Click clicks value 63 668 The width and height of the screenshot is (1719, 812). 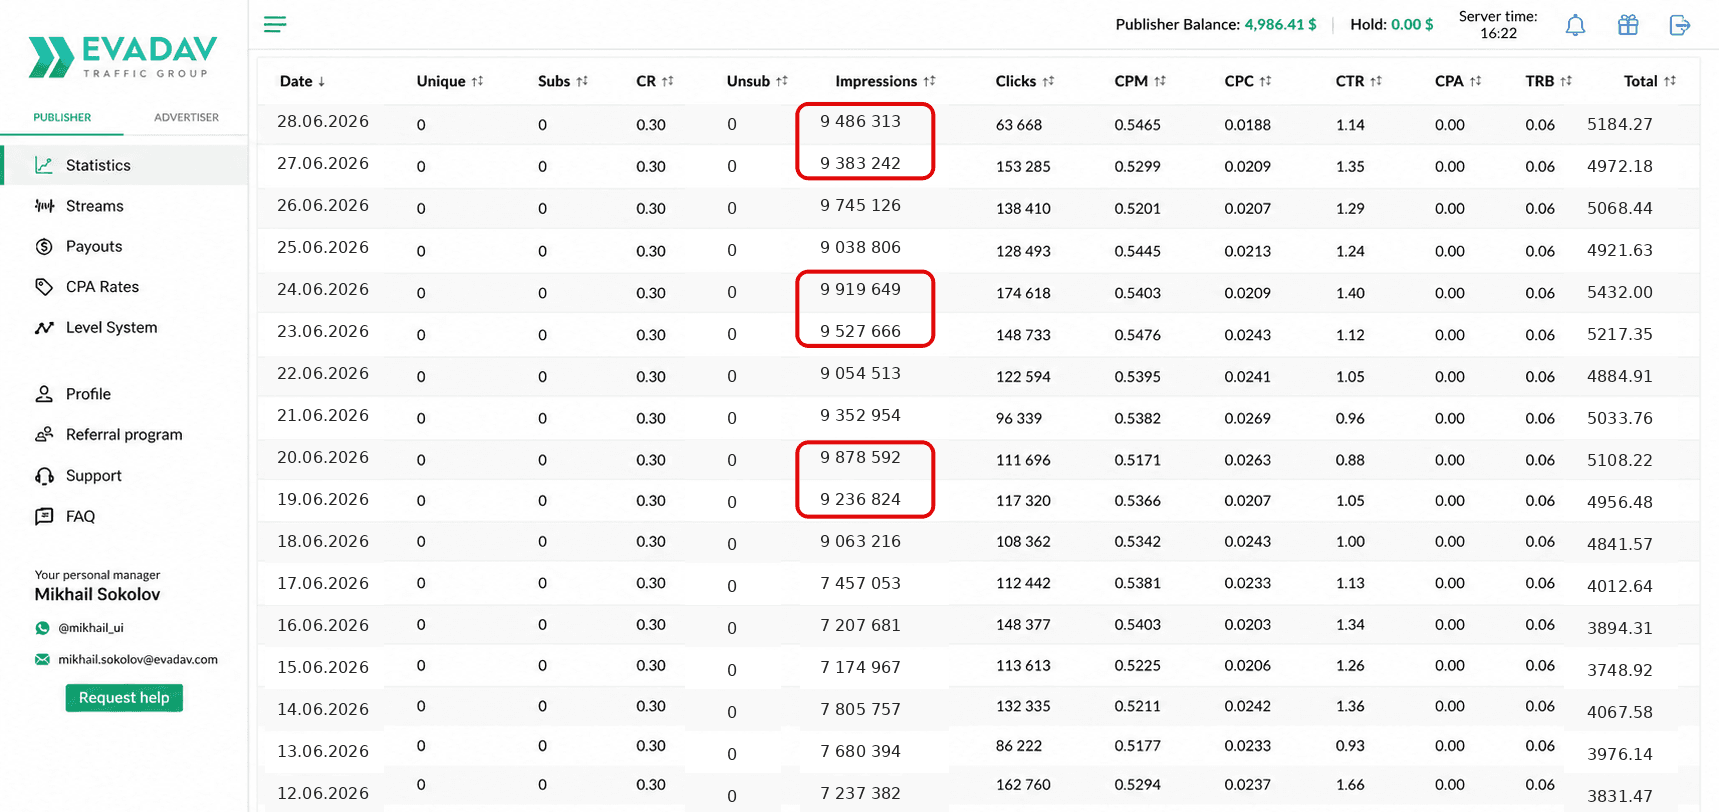(x=1019, y=125)
